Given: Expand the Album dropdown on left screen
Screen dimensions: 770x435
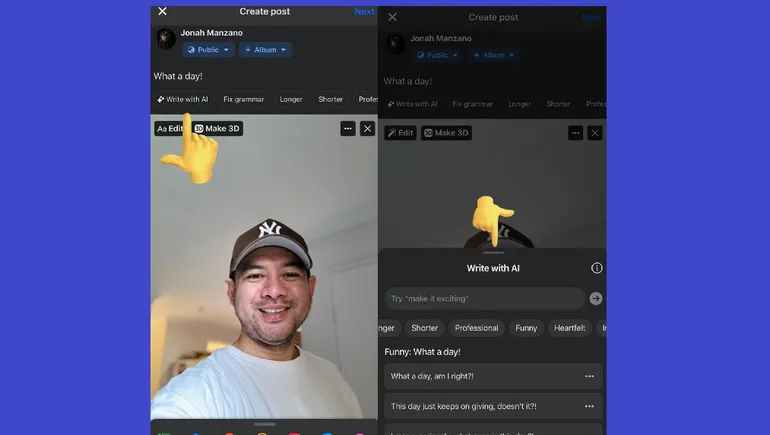Looking at the screenshot, I should pyautogui.click(x=265, y=49).
